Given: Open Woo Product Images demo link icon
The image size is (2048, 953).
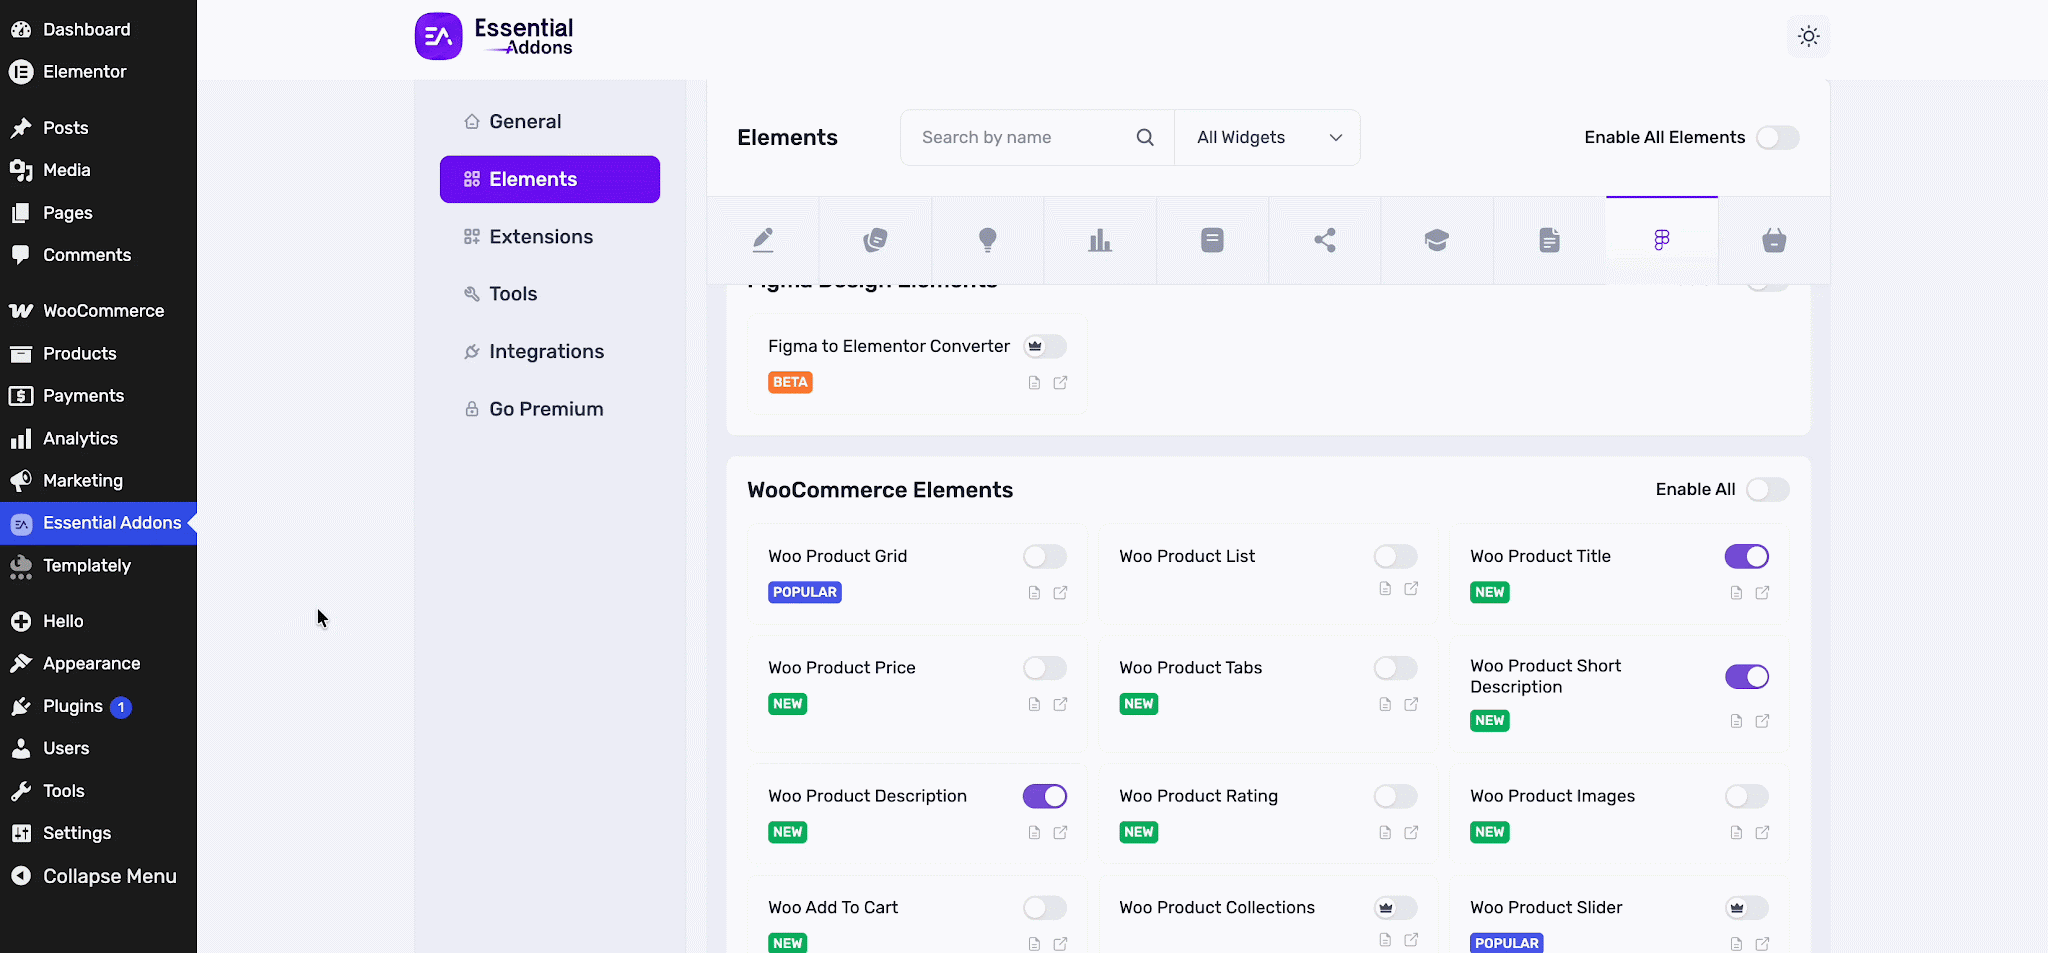Looking at the screenshot, I should pos(1763,833).
